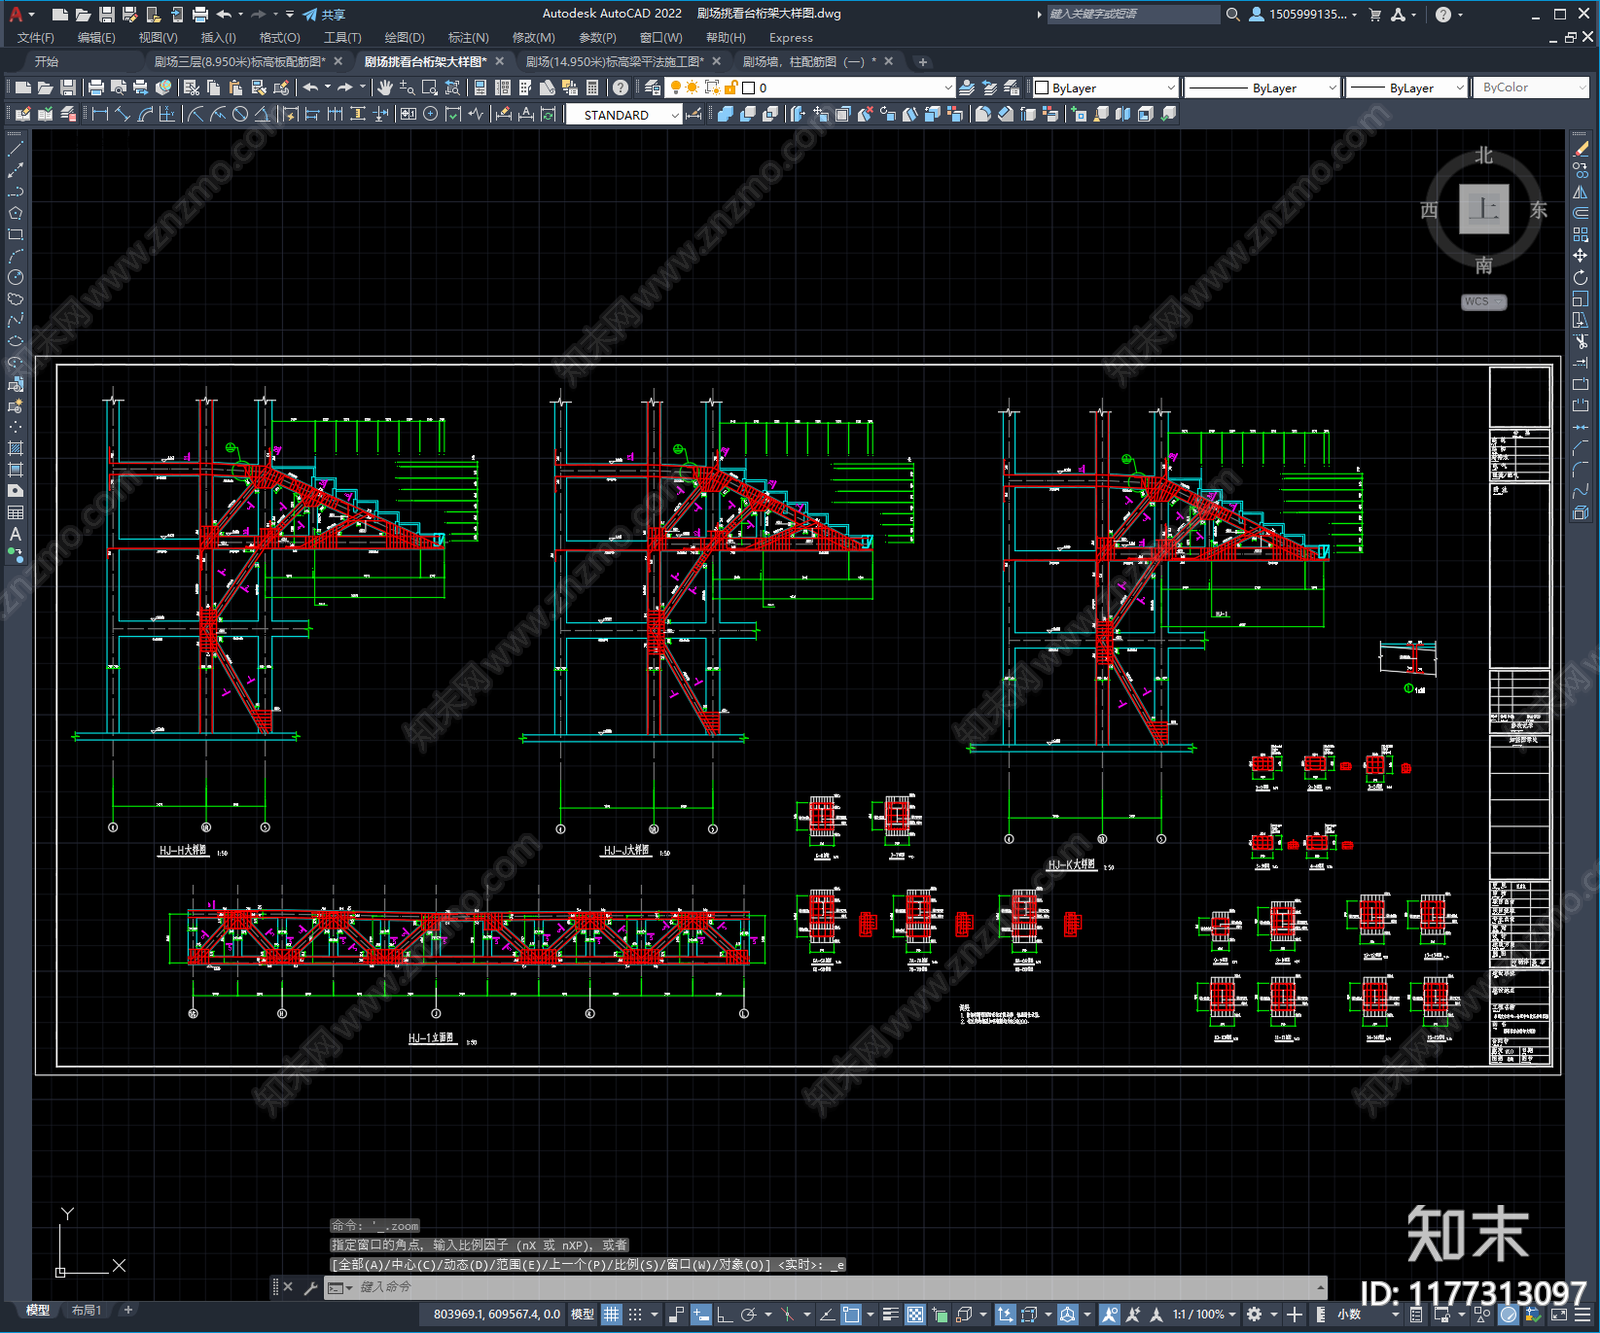Click the 共享 share button
The width and height of the screenshot is (1600, 1333).
(x=324, y=14)
